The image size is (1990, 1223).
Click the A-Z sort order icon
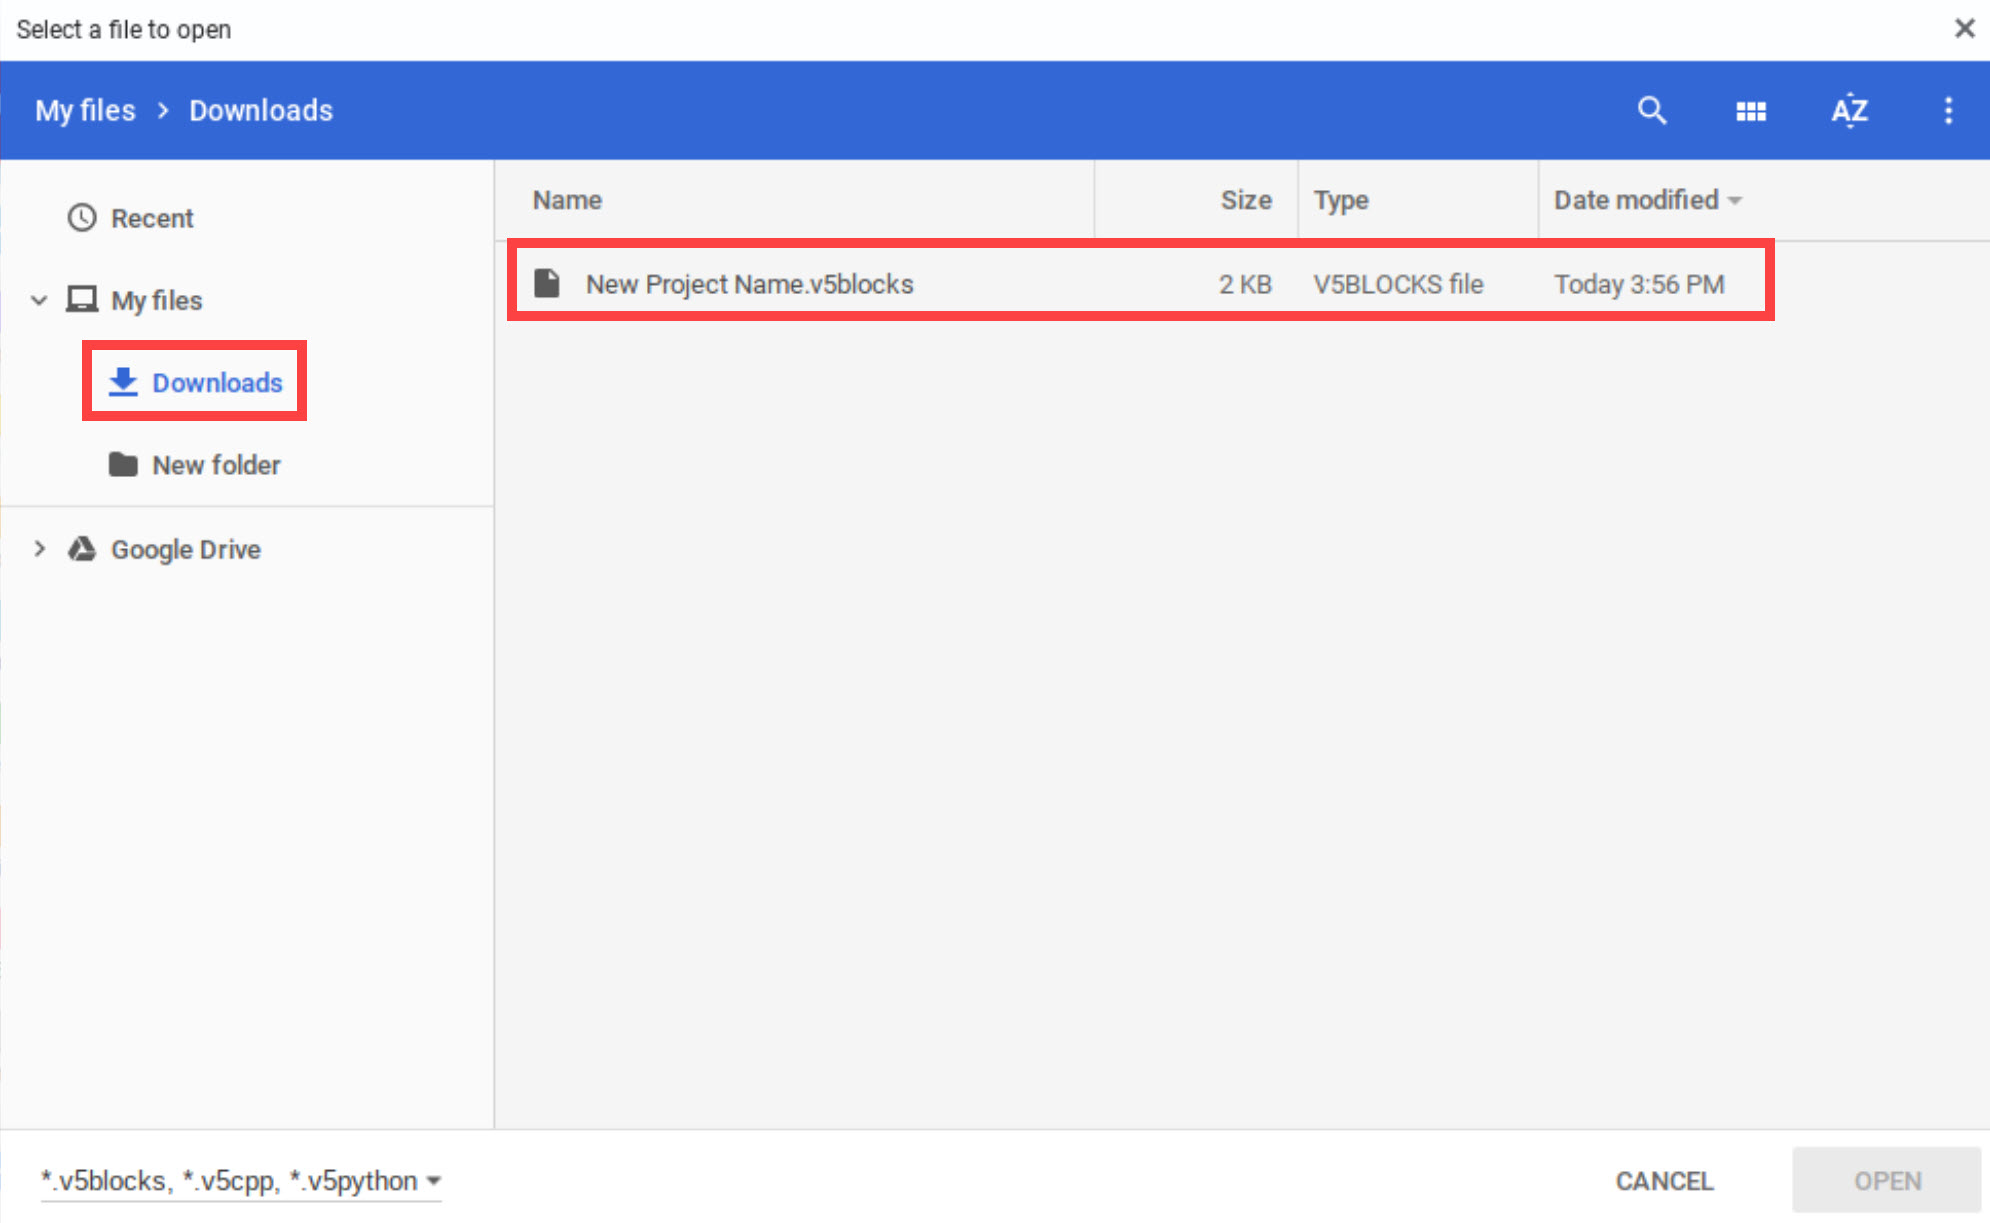tap(1849, 110)
